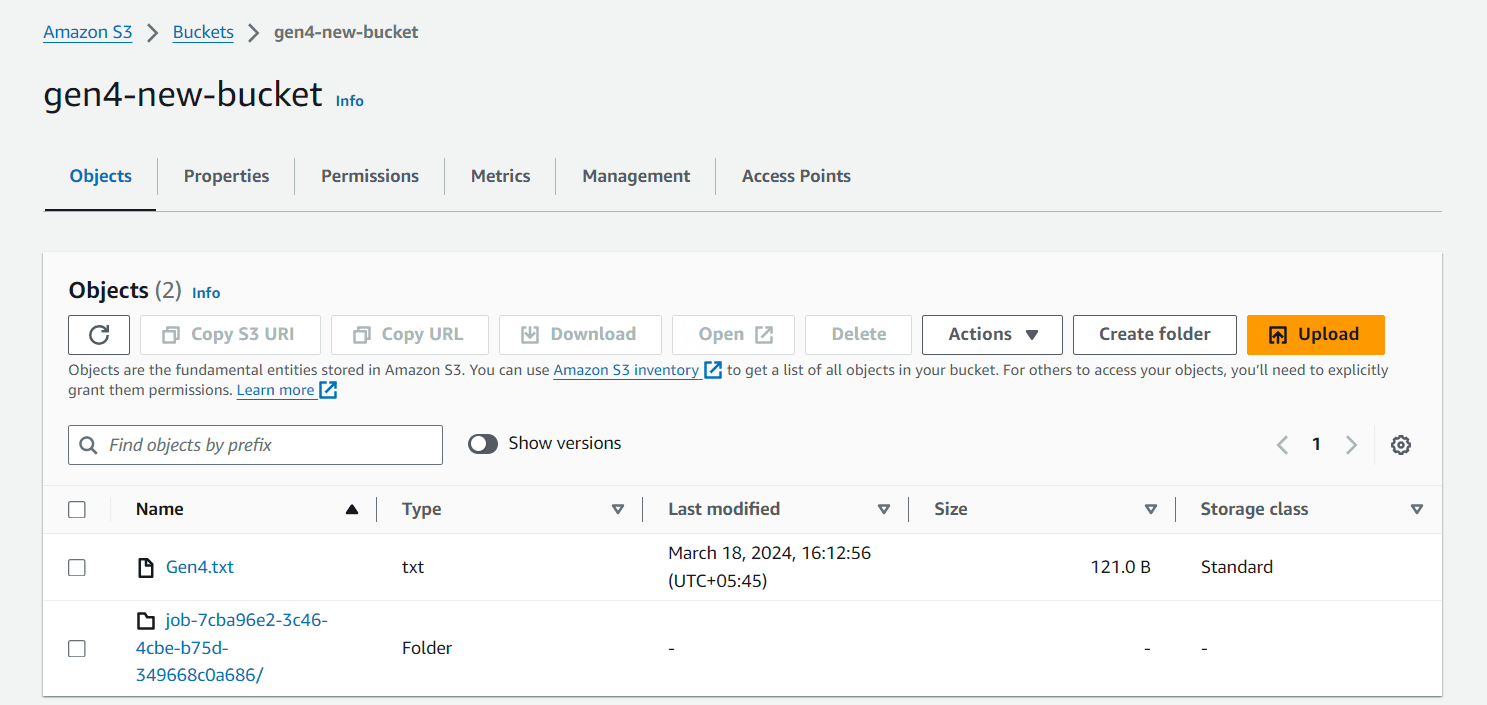Follow the Amazon S3 inventory link

[x=626, y=370]
